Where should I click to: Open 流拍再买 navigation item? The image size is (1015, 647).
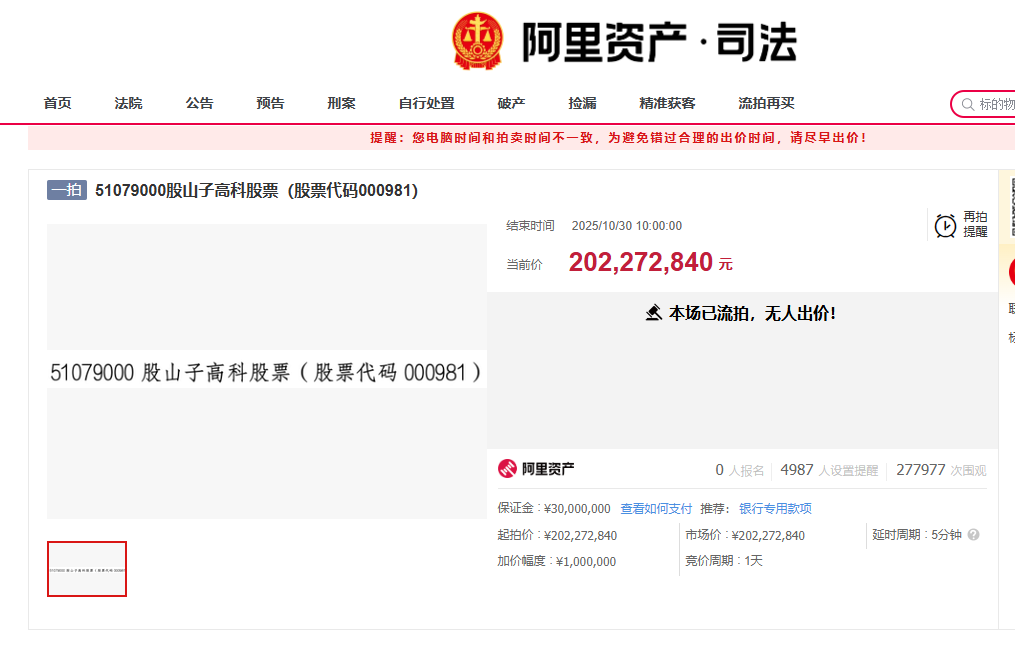tap(766, 103)
